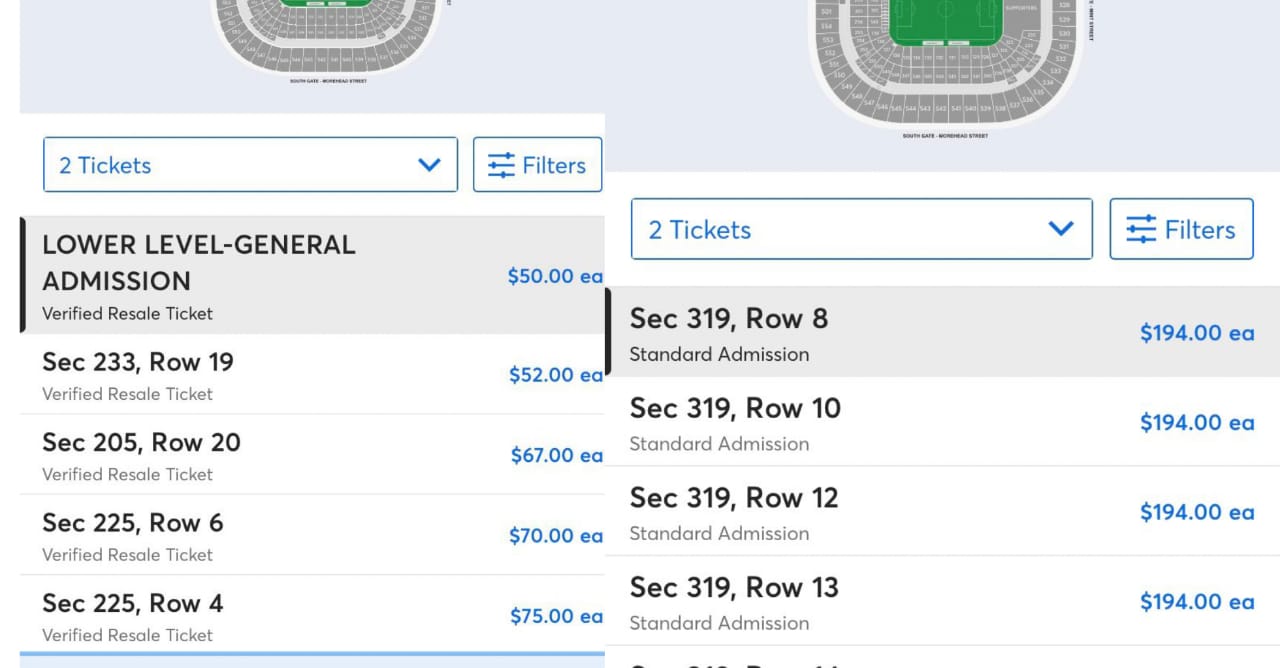Select the Sec 319, Row 8 listing
Screen dimensions: 1280x668
click(x=900, y=333)
